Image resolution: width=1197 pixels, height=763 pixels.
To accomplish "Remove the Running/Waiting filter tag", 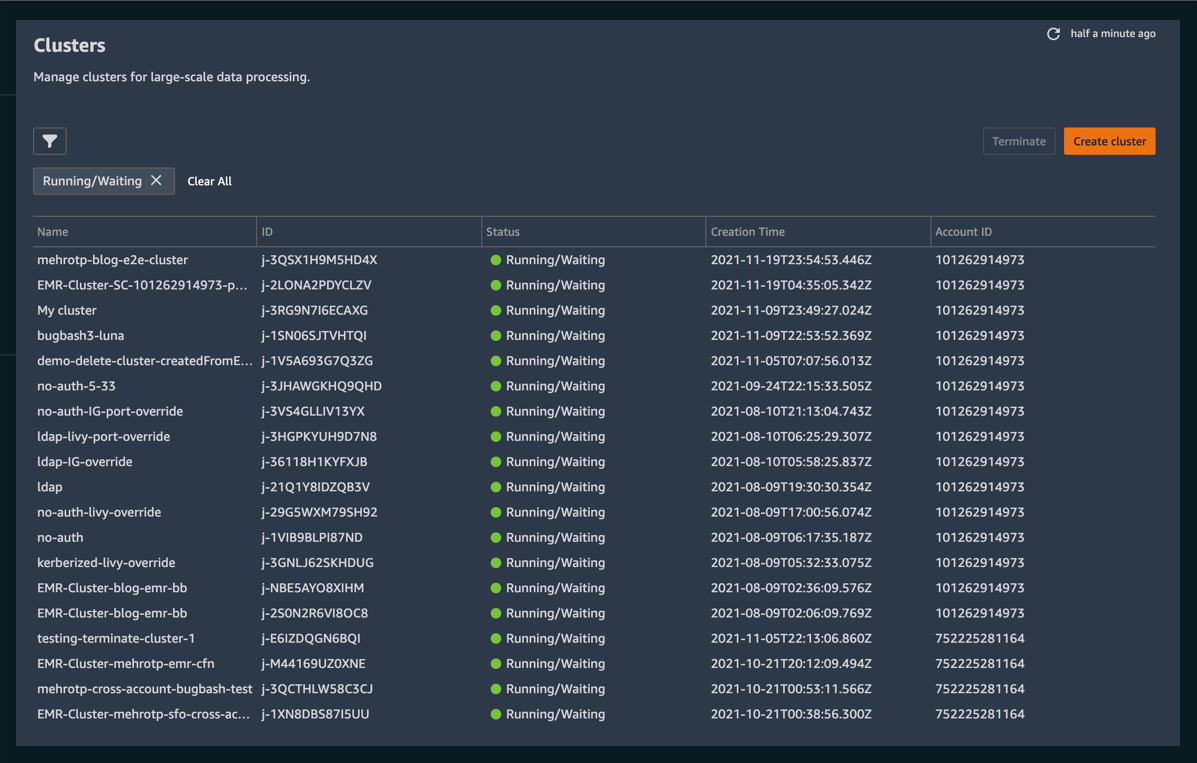I will 156,181.
